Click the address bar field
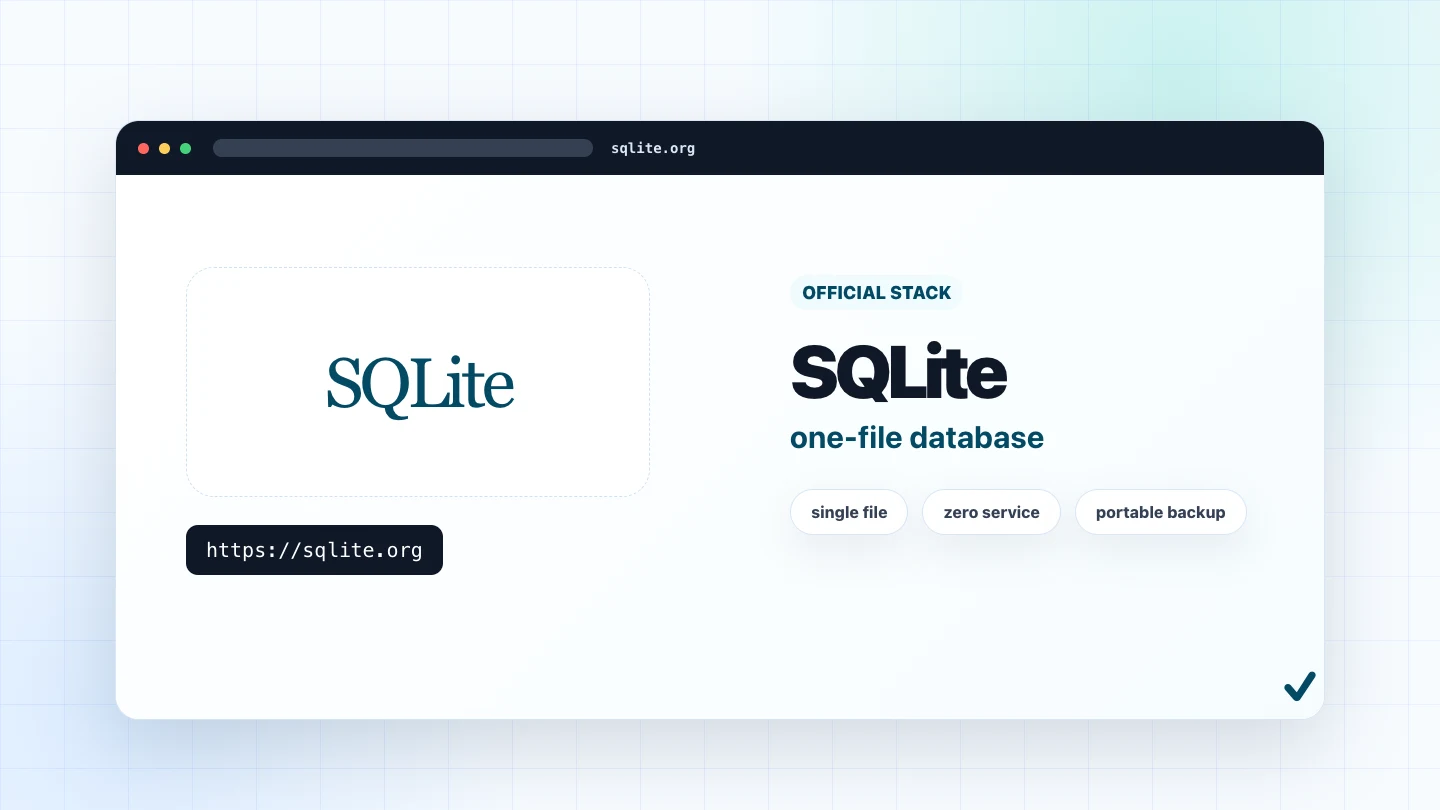 403,148
